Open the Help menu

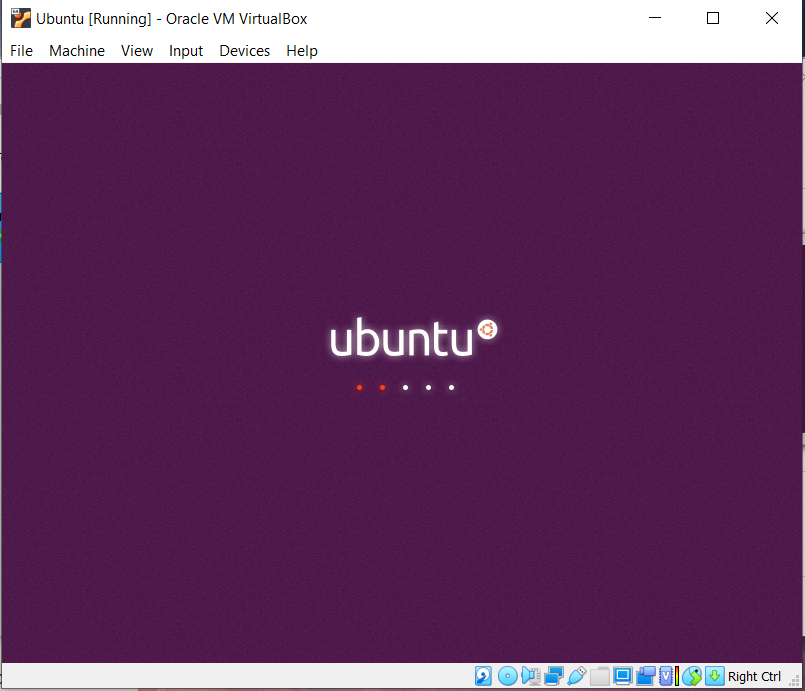coord(302,51)
